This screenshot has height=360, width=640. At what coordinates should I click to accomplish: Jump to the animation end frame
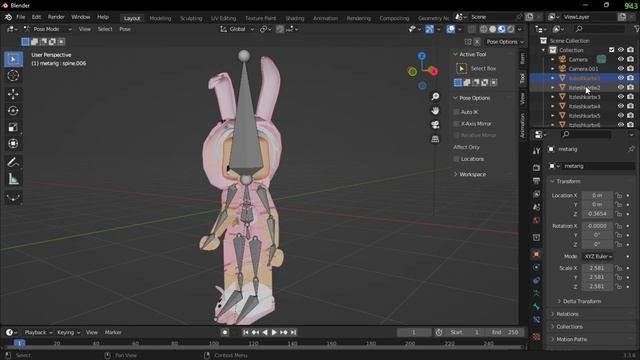[x=293, y=332]
